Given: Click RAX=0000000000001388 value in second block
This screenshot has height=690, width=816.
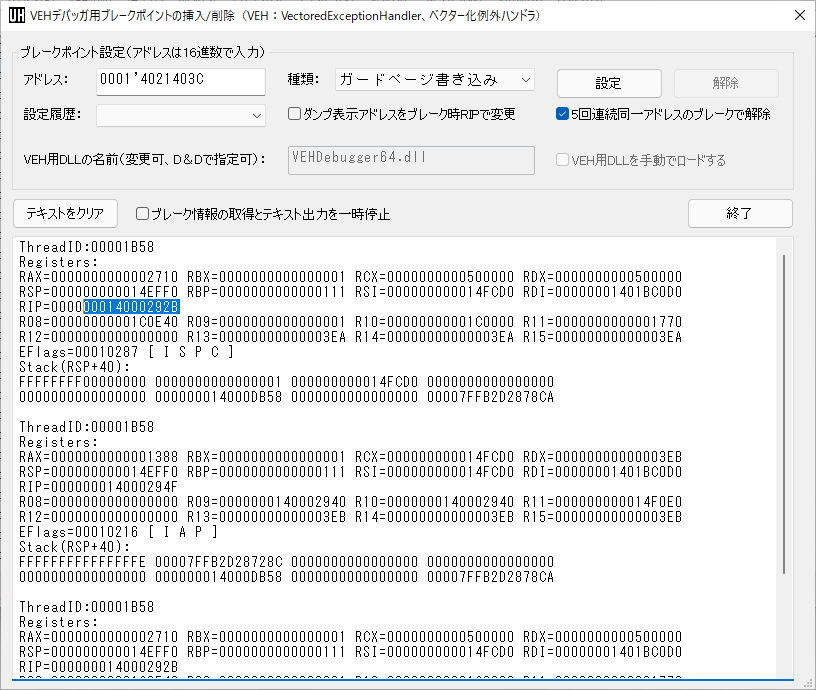Looking at the screenshot, I should coord(99,457).
